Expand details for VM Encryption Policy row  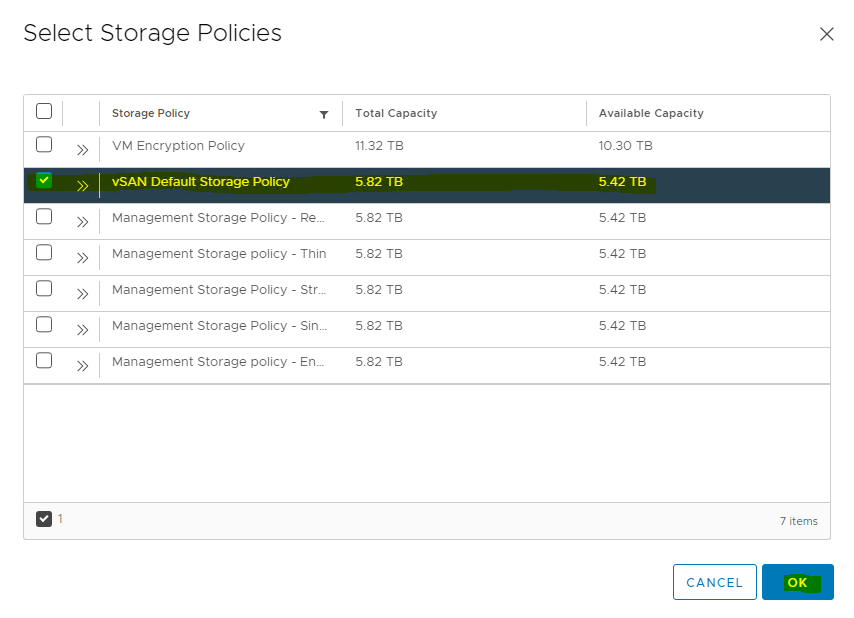click(82, 150)
